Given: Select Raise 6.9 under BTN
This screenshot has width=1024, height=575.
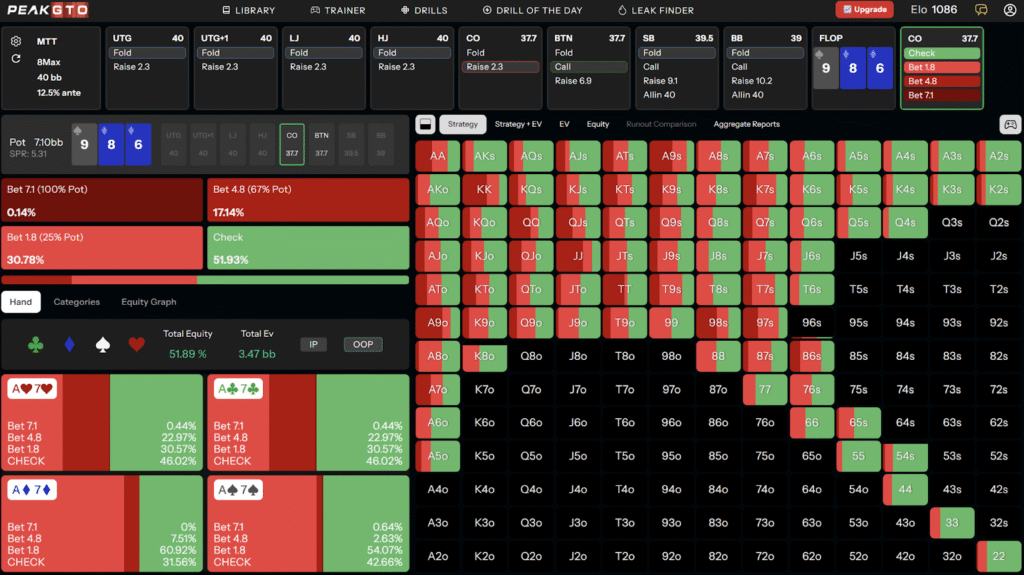Looking at the screenshot, I should [574, 81].
